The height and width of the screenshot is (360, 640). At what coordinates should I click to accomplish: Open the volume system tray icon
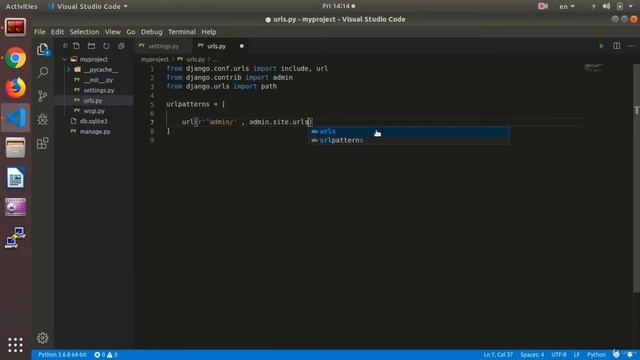click(606, 6)
